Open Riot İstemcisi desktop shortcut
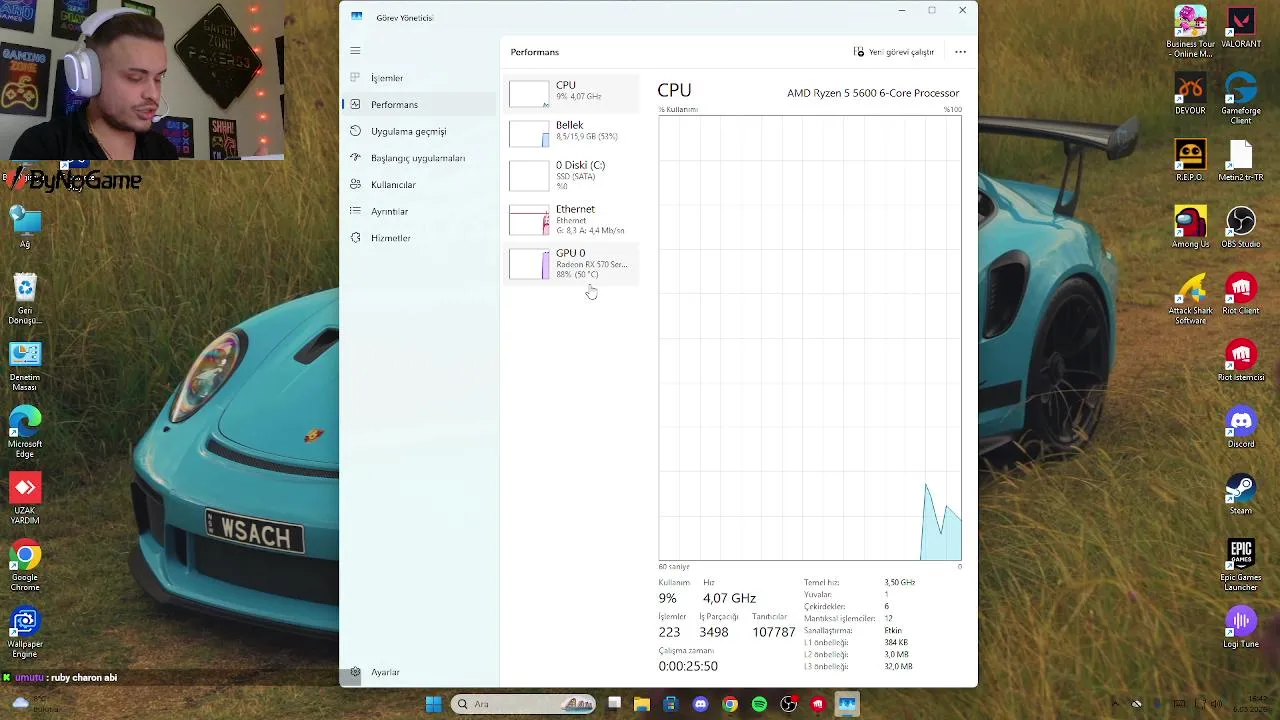Screen dimensions: 1280x720 (x=1241, y=361)
